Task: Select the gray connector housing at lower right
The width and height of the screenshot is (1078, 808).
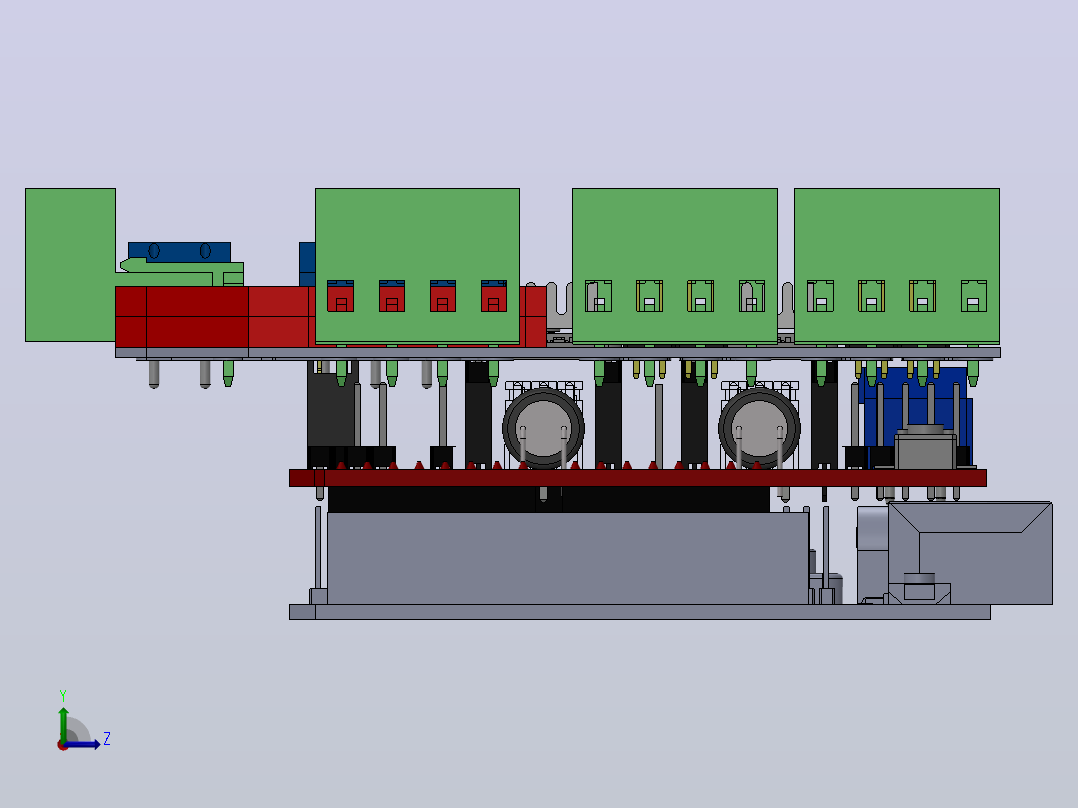Action: pos(970,554)
